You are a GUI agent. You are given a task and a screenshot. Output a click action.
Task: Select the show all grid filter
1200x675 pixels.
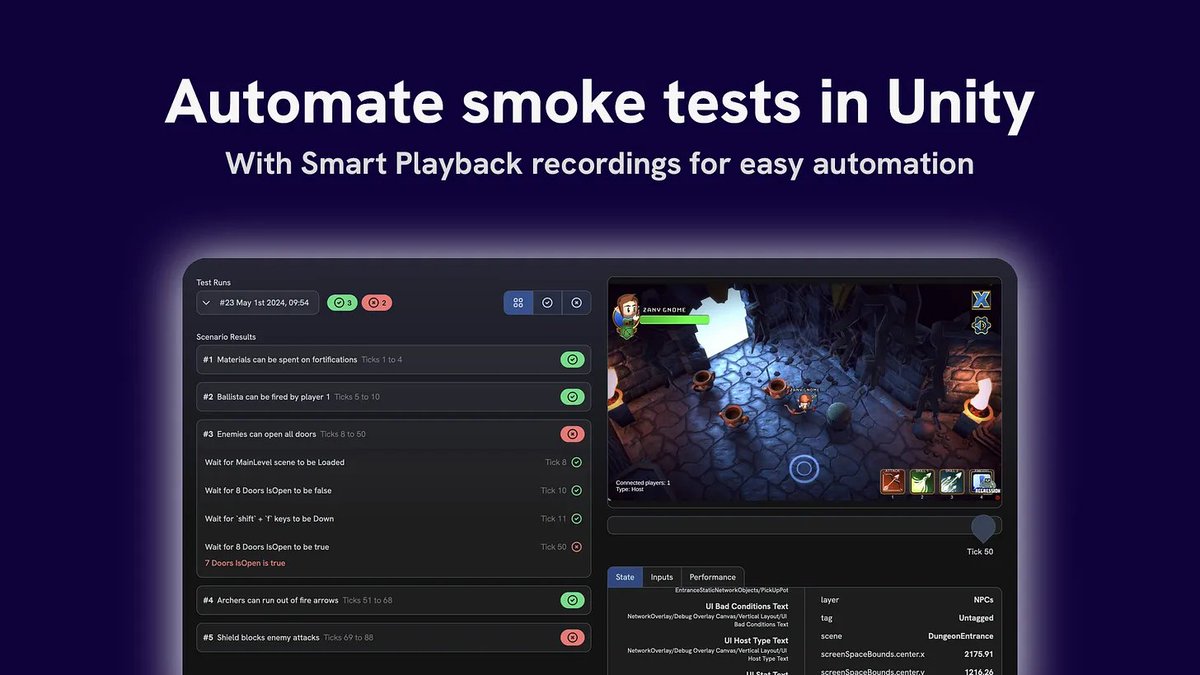click(x=518, y=302)
